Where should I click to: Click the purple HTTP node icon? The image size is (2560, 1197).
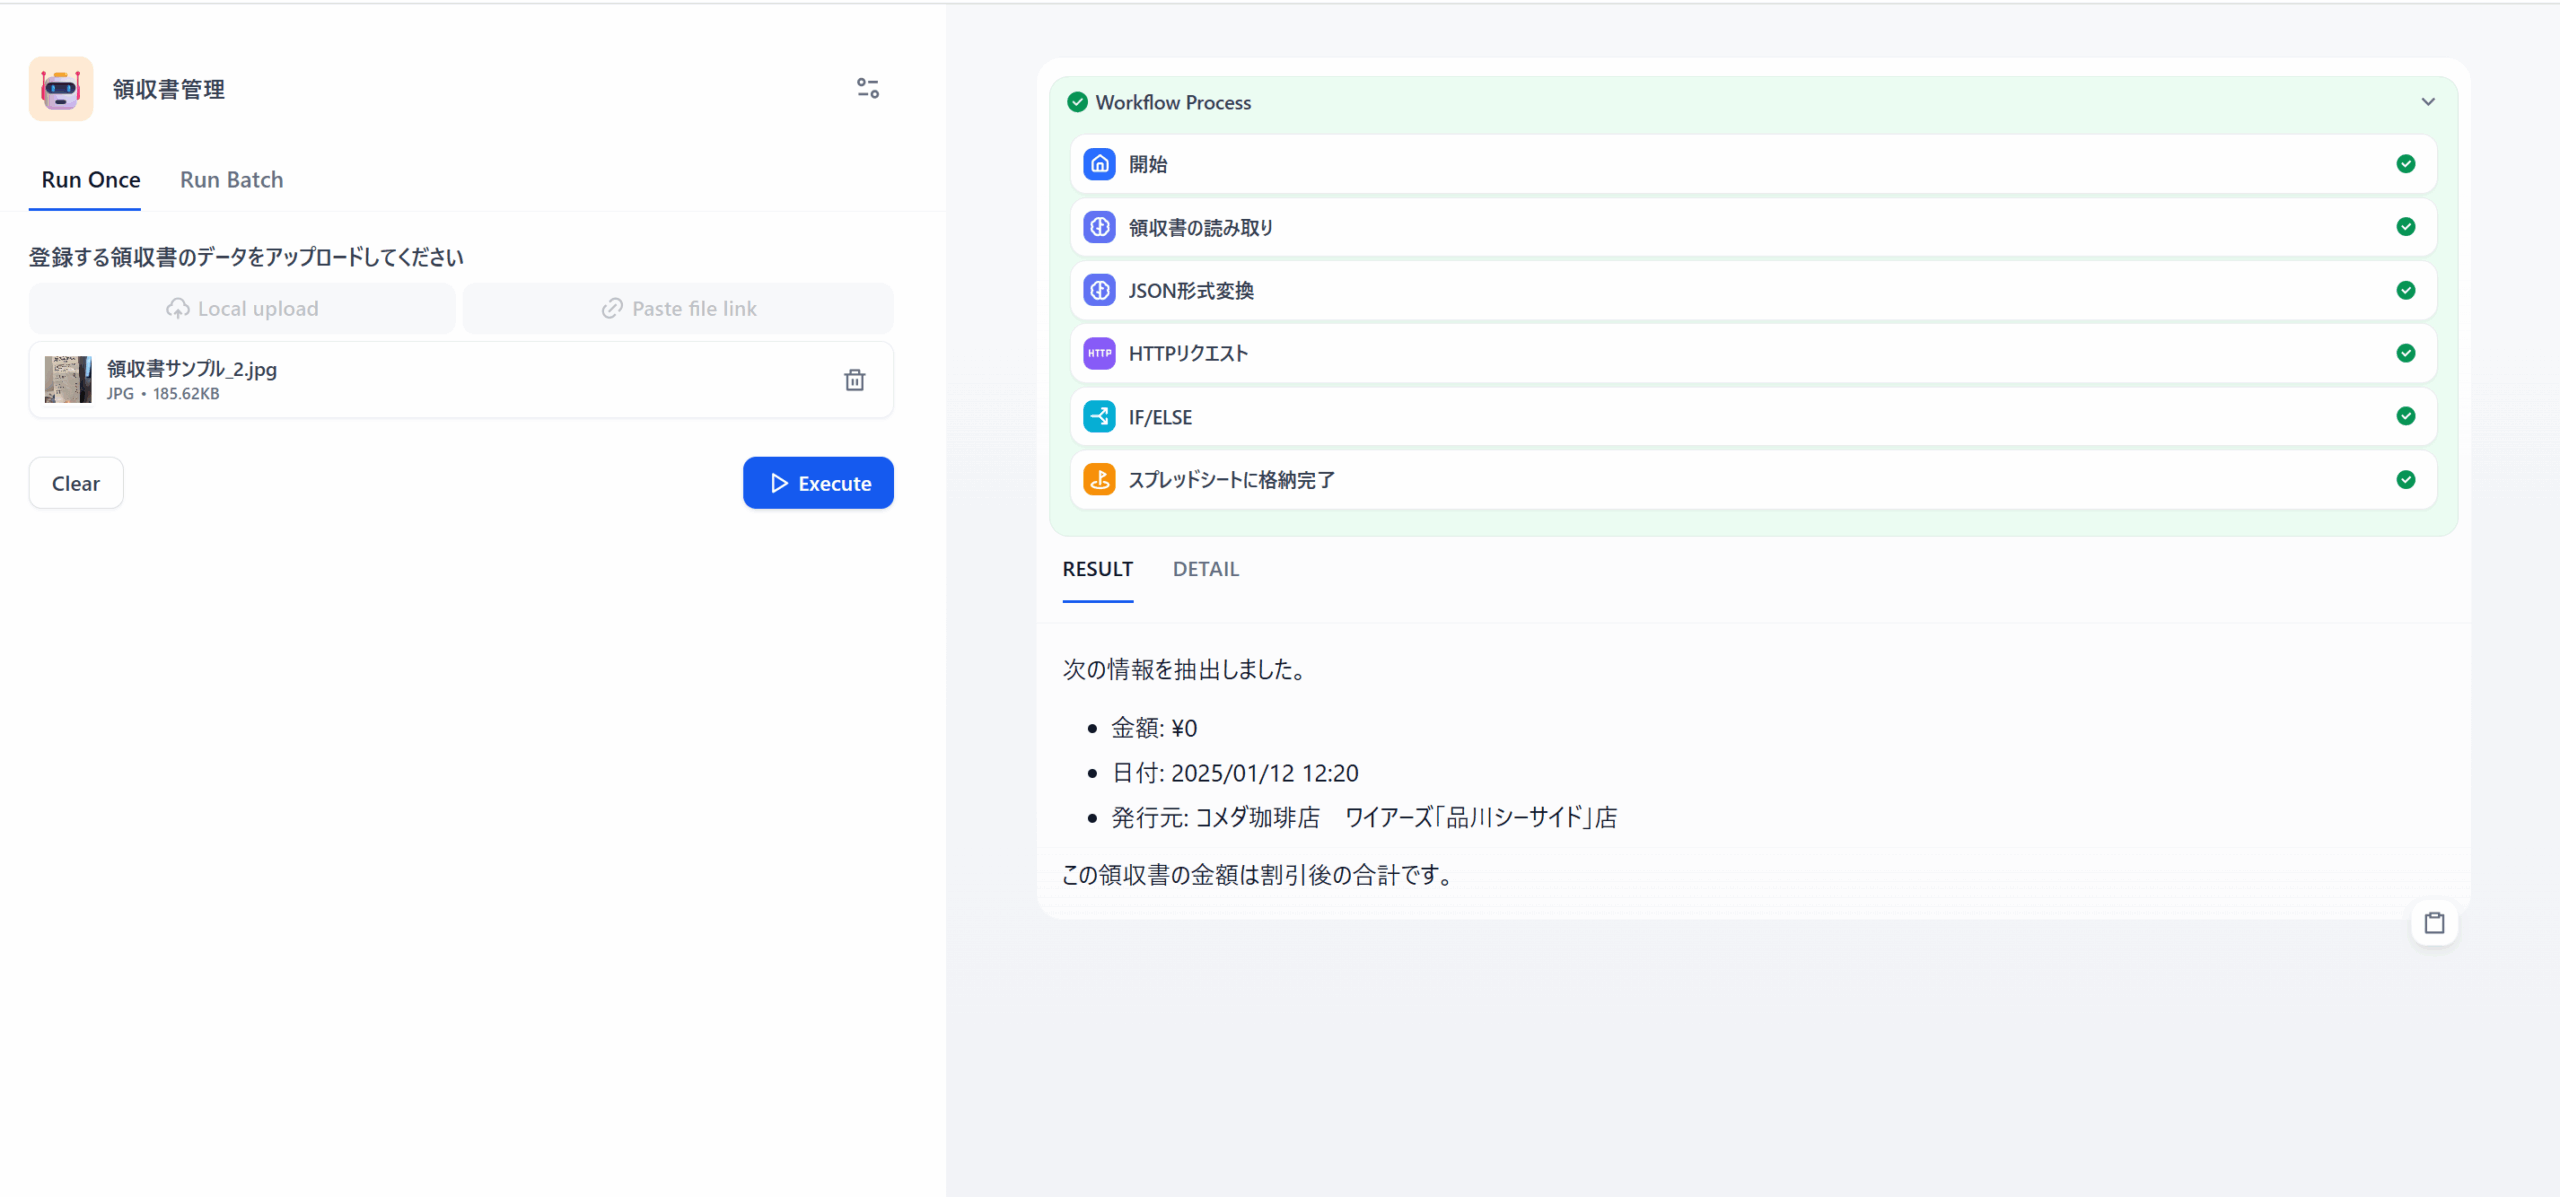coord(1099,353)
